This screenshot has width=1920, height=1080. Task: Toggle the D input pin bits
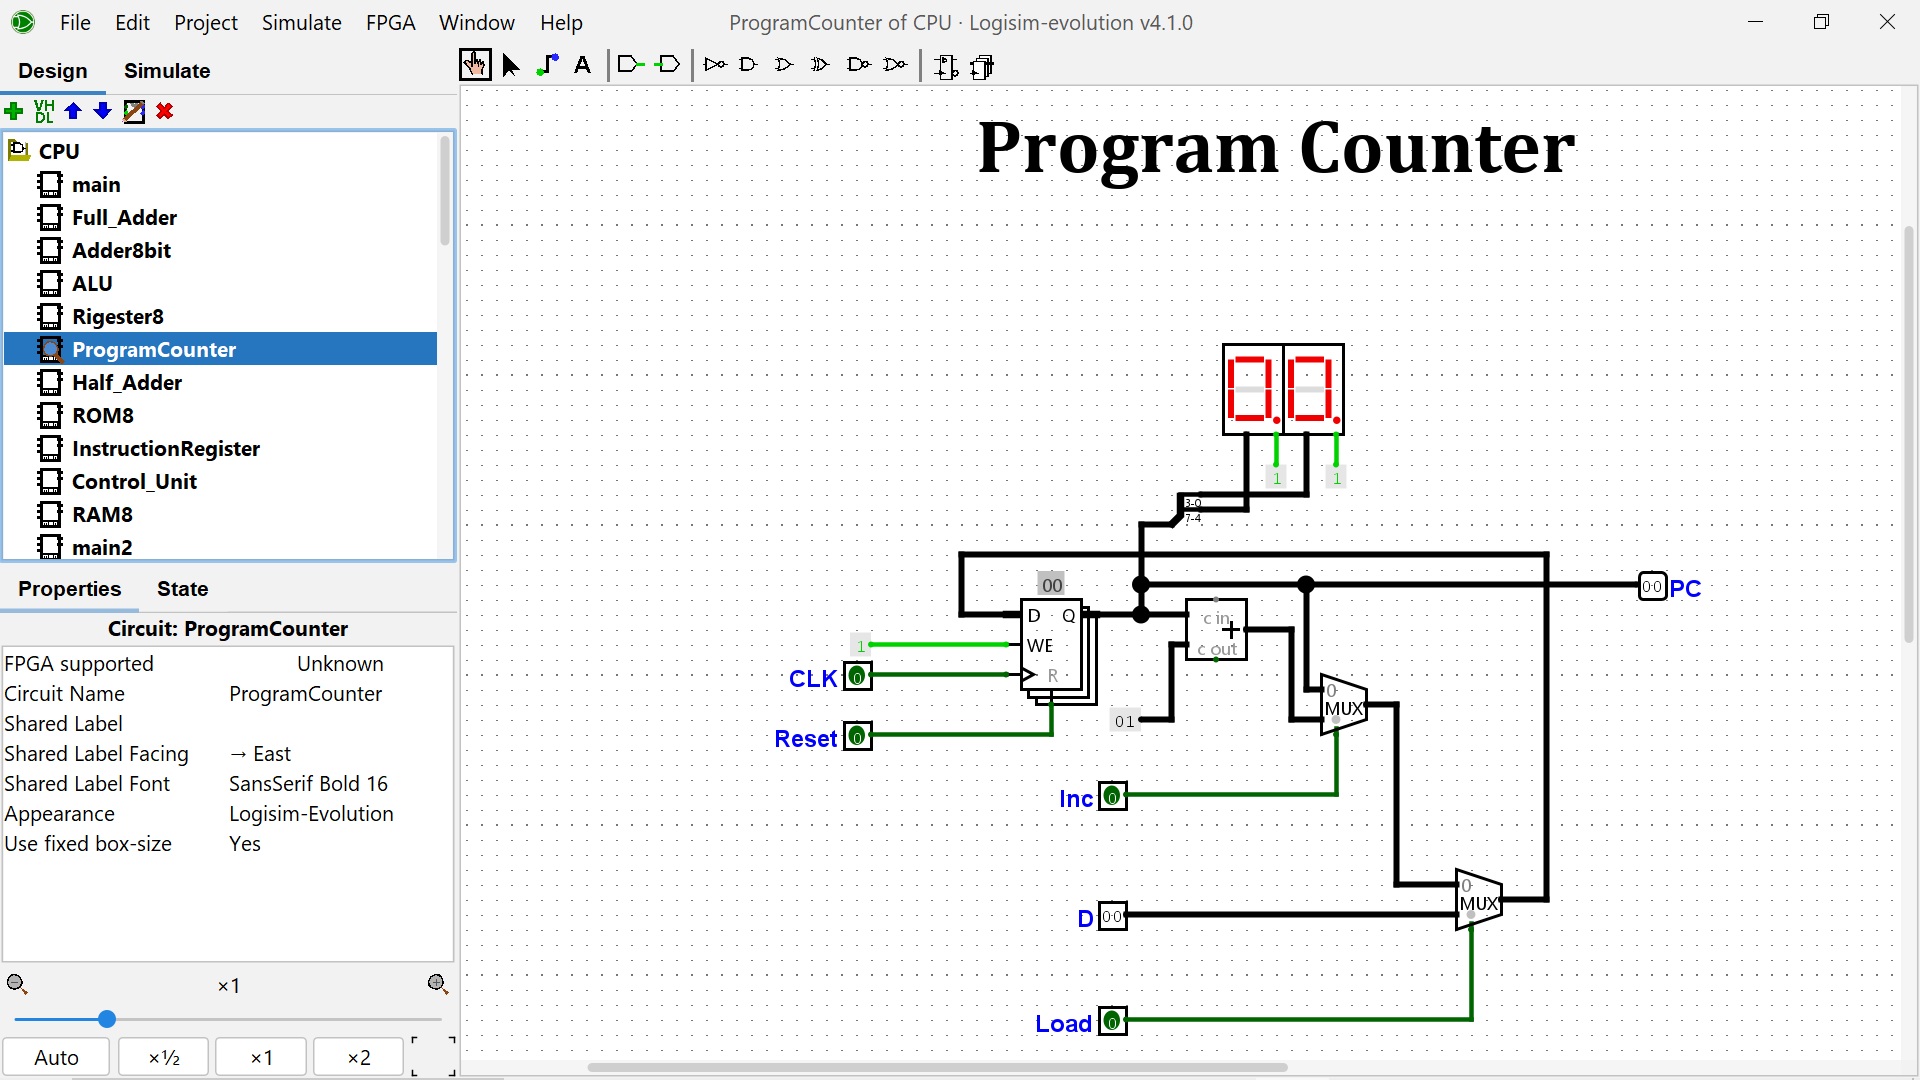1113,916
